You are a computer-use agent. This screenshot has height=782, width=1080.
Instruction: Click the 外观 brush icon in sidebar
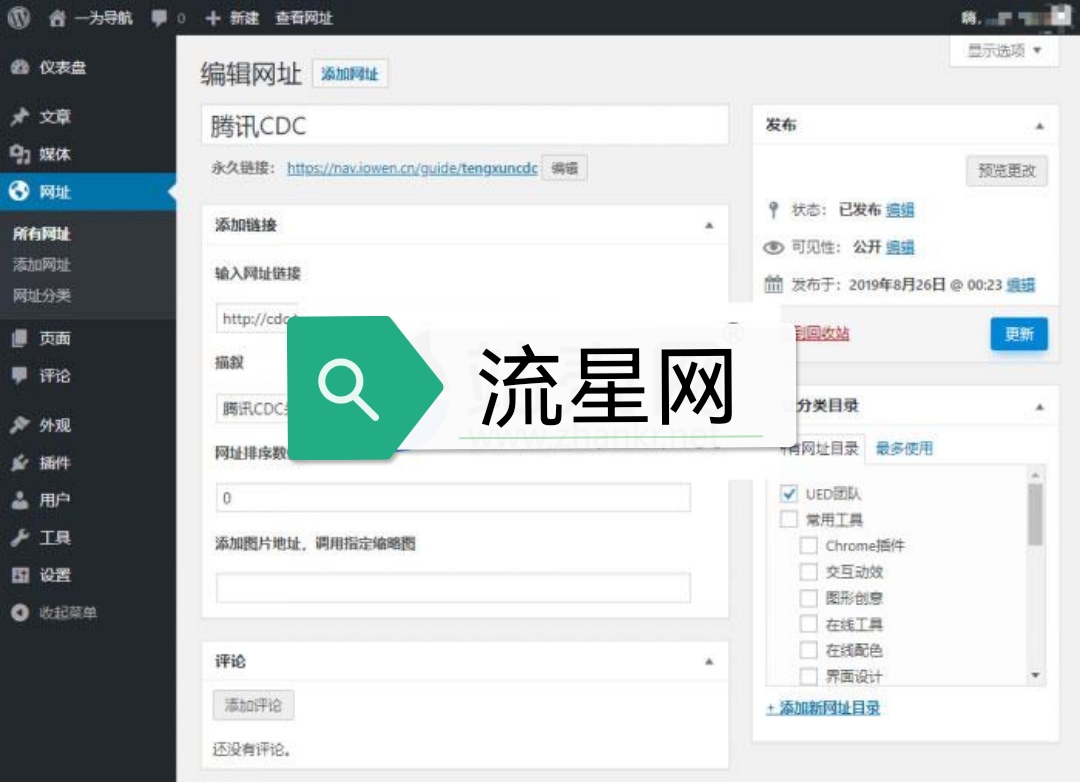(20, 424)
